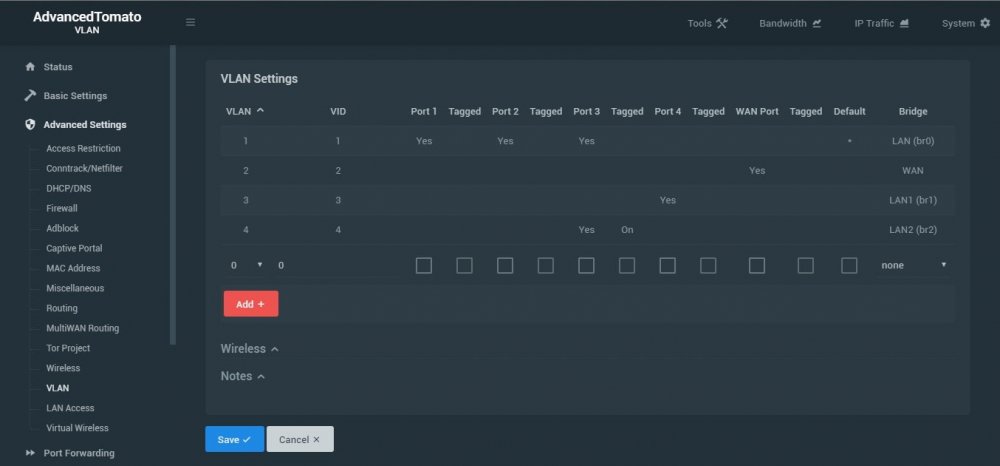Click the Cancel button

[x=300, y=439]
